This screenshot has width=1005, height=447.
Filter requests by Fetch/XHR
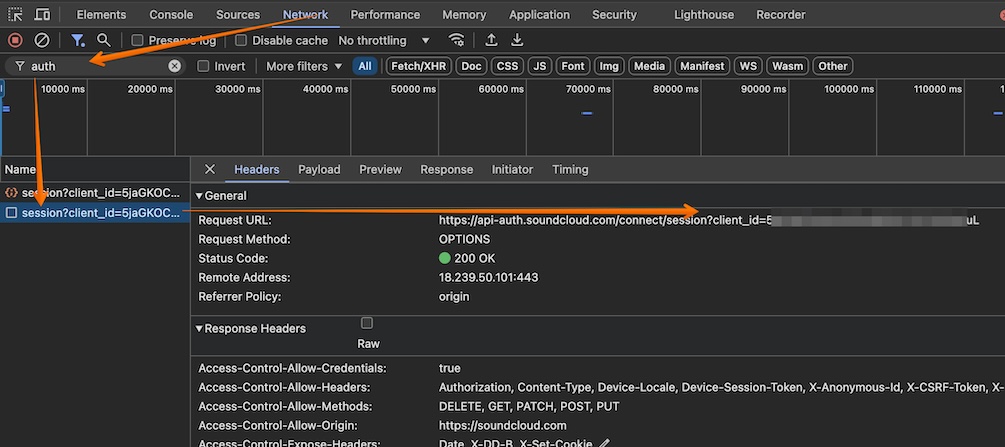[418, 66]
